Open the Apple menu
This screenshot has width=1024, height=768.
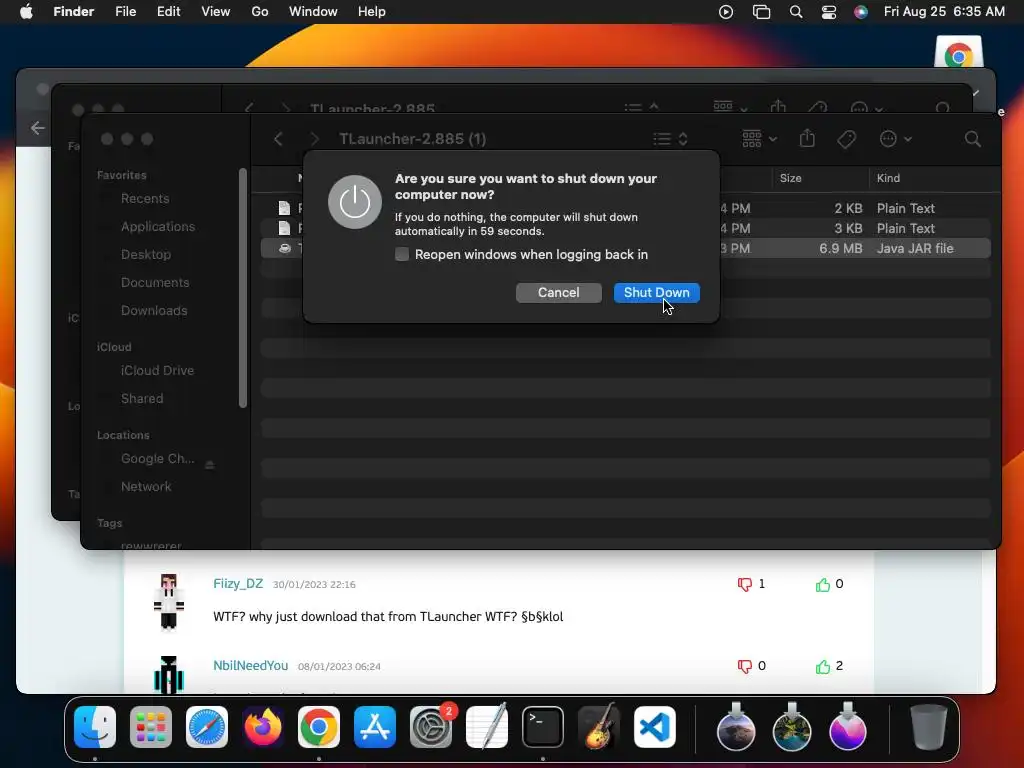(26, 12)
